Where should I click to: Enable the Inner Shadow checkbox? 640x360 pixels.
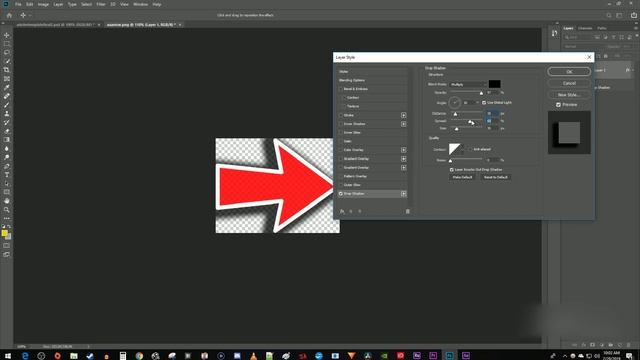tap(341, 124)
